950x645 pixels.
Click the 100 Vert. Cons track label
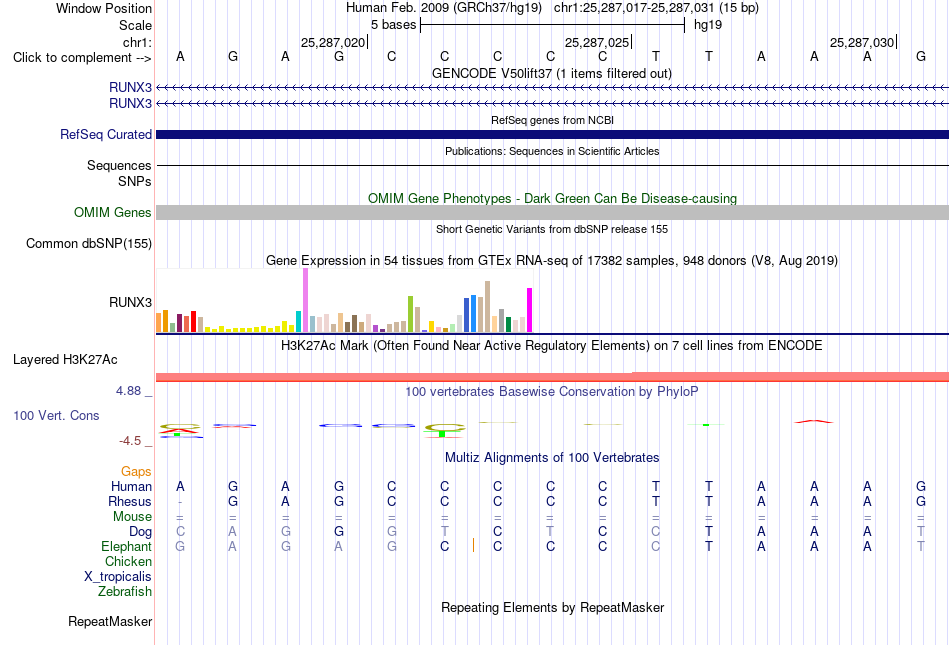pos(56,415)
